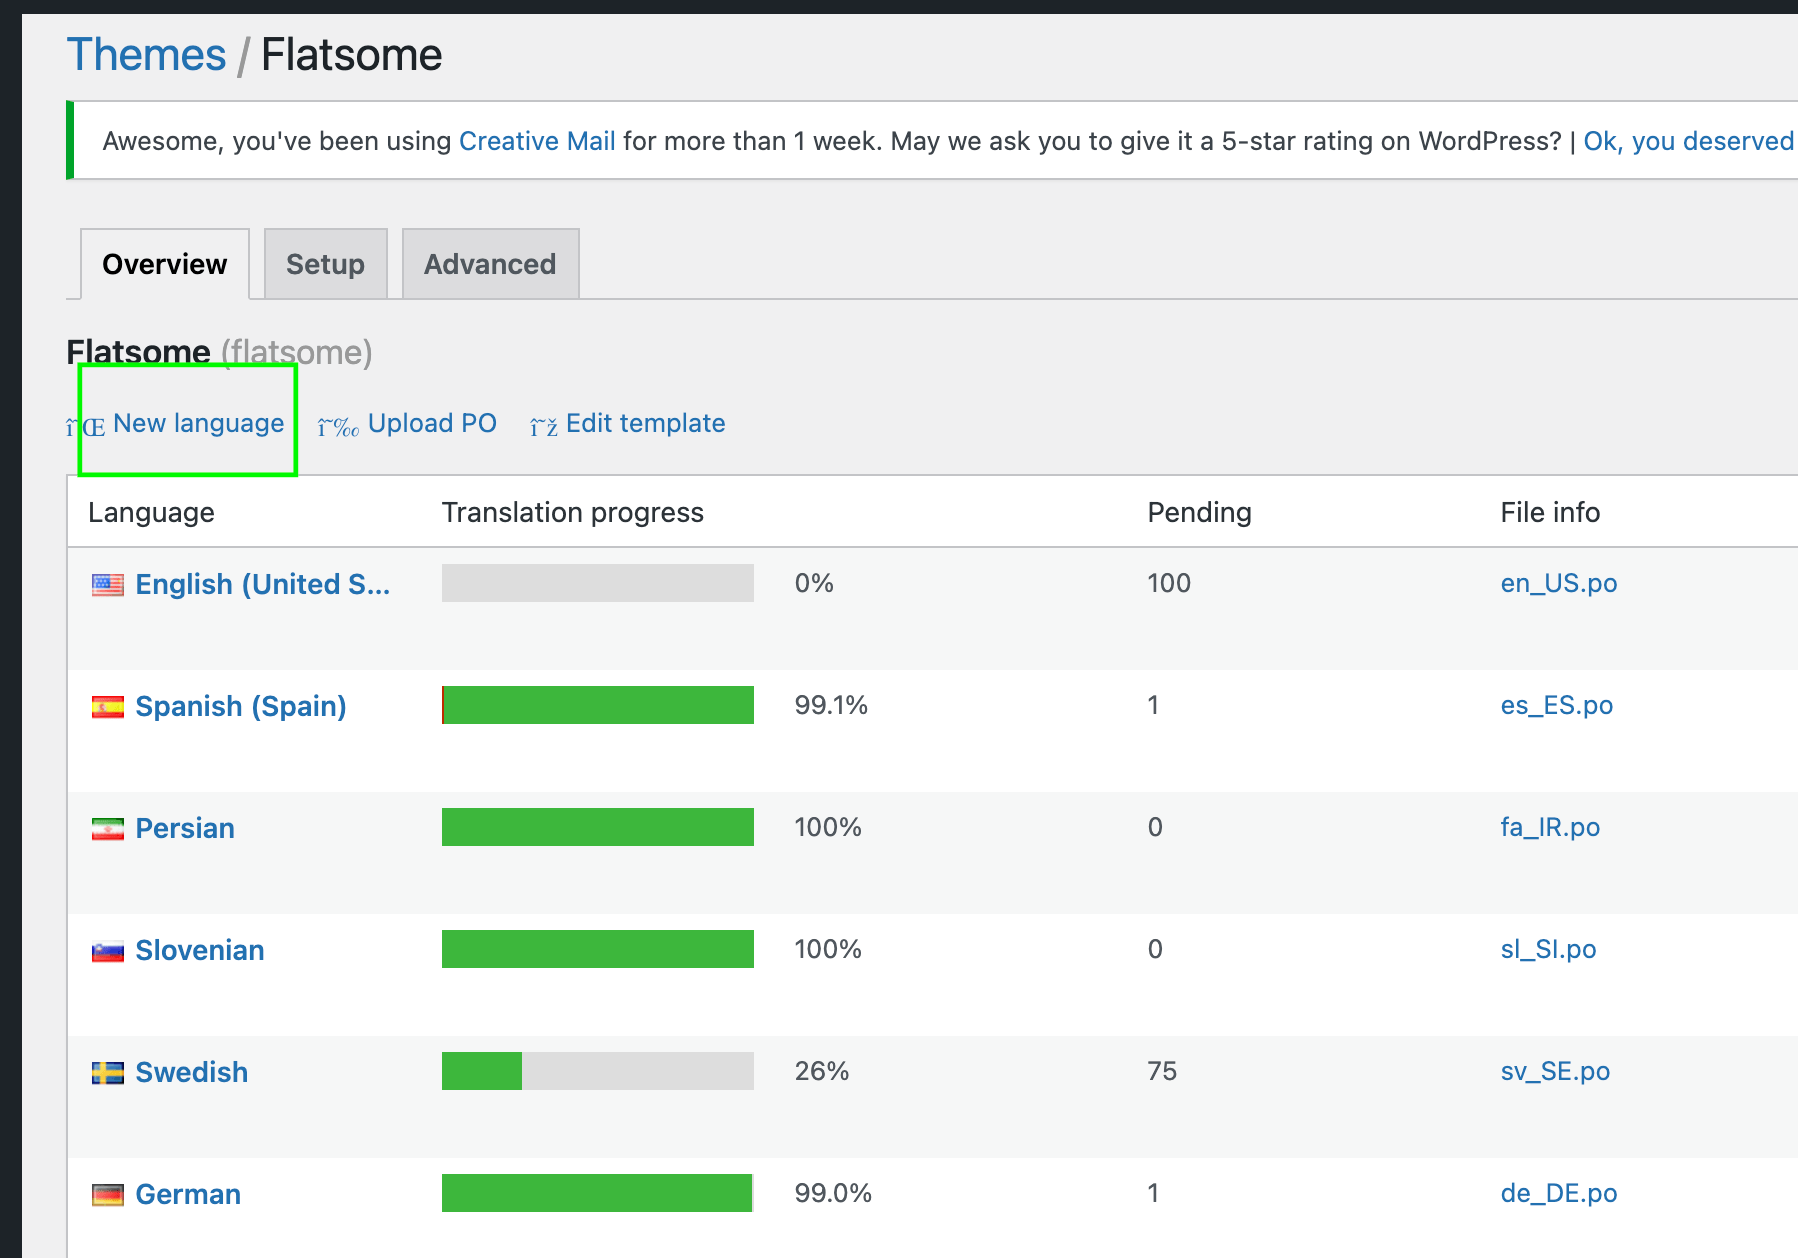Click the English 0% progress bar

(x=598, y=583)
